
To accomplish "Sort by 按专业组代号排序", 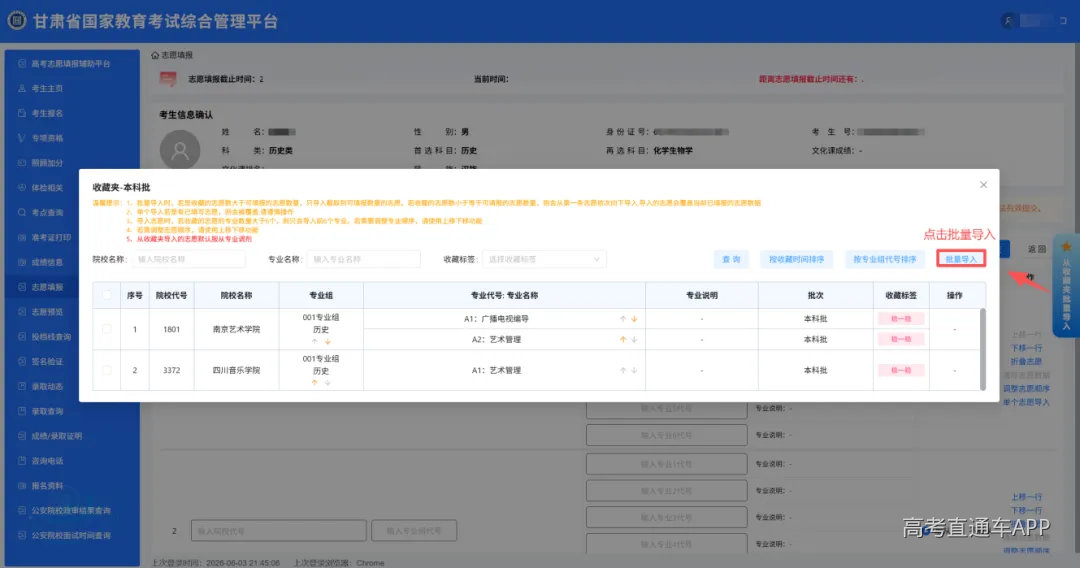I will pyautogui.click(x=884, y=259).
